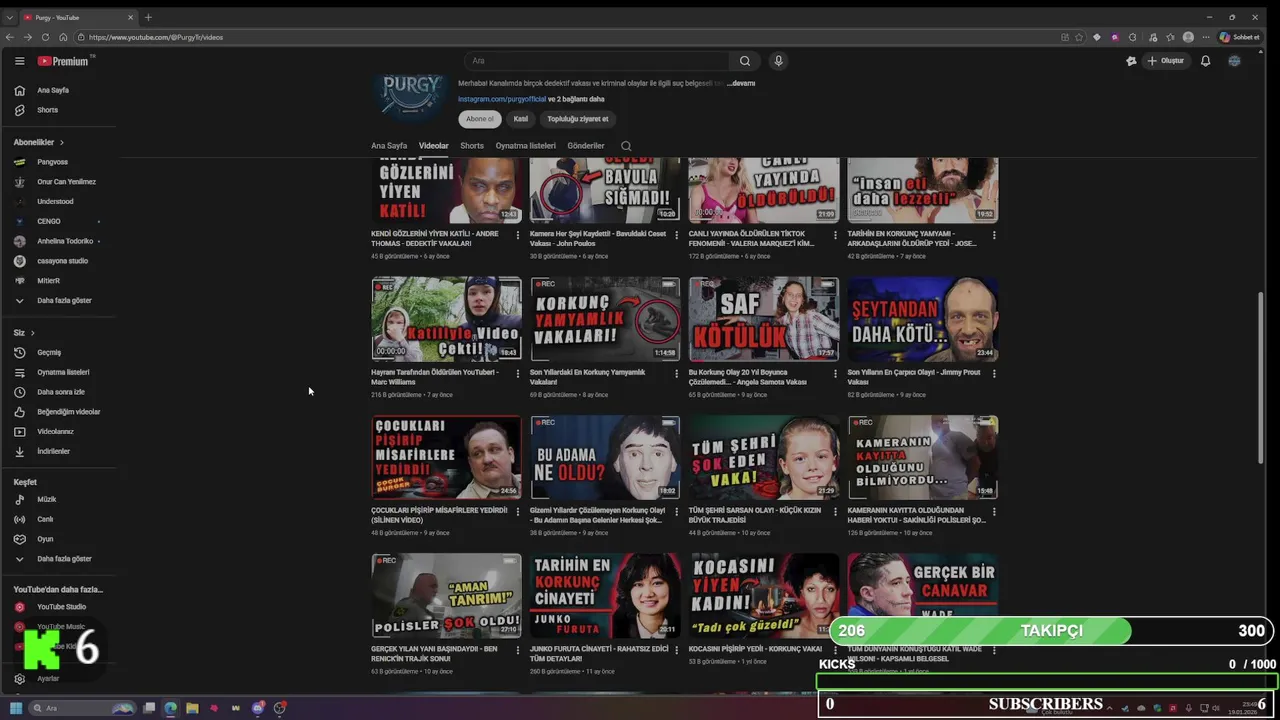Open File Explorer from taskbar
1280x720 pixels.
coord(192,708)
